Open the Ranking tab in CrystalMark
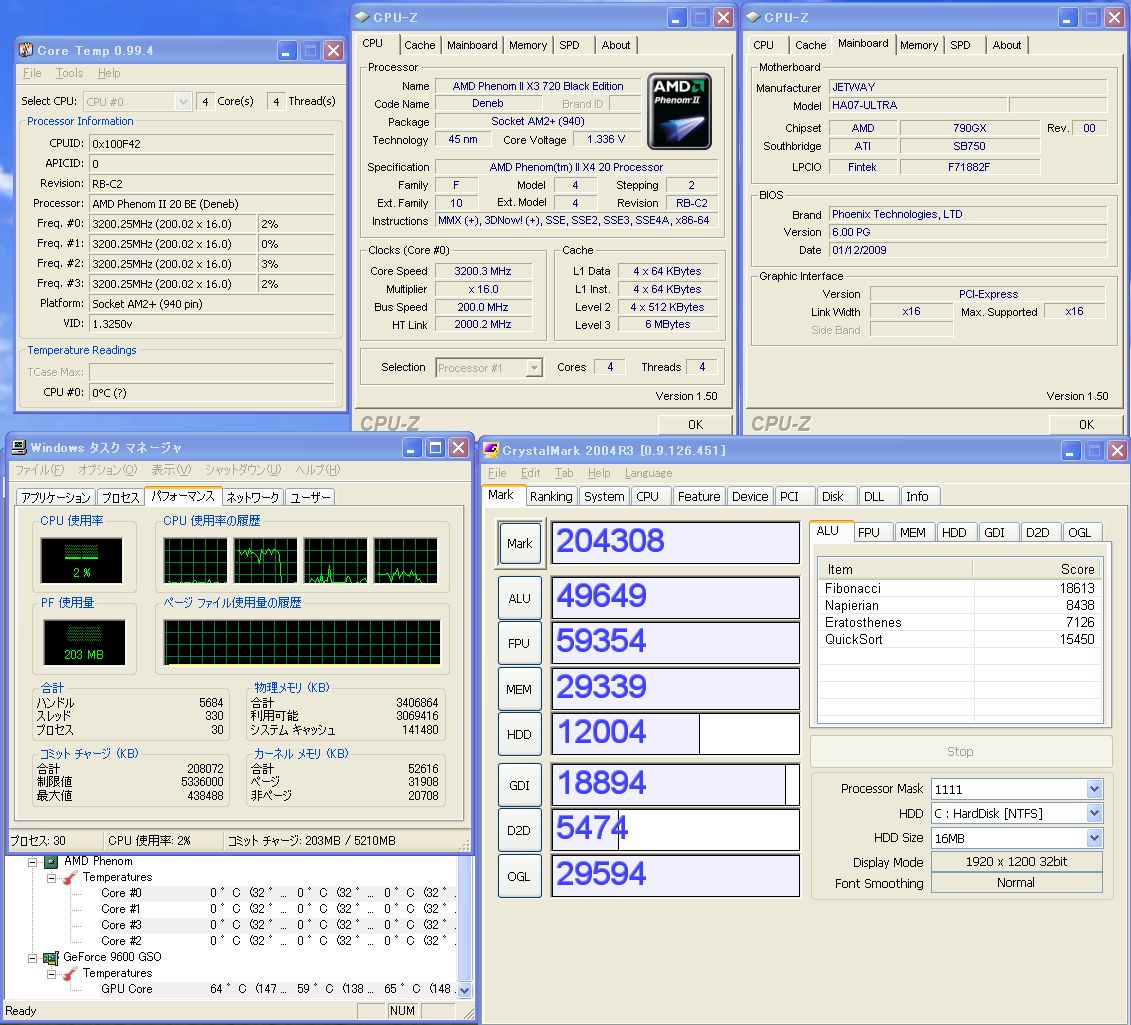This screenshot has width=1131, height=1025. pos(551,496)
